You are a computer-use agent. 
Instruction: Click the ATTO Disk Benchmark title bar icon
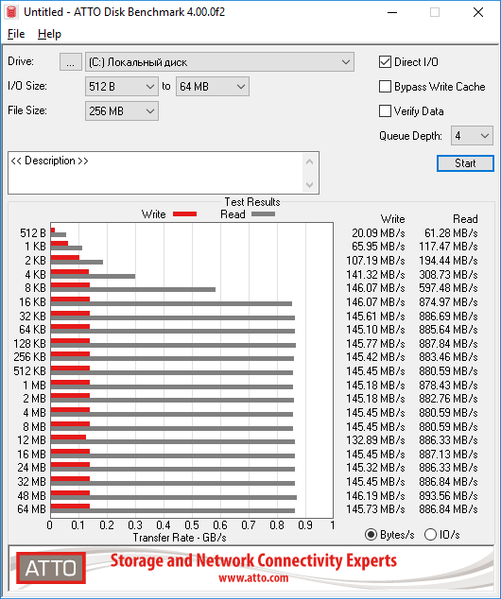(x=12, y=12)
